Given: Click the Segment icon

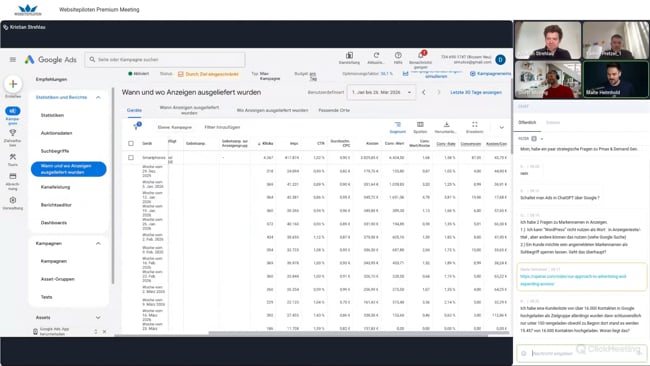Looking at the screenshot, I should pyautogui.click(x=398, y=124).
